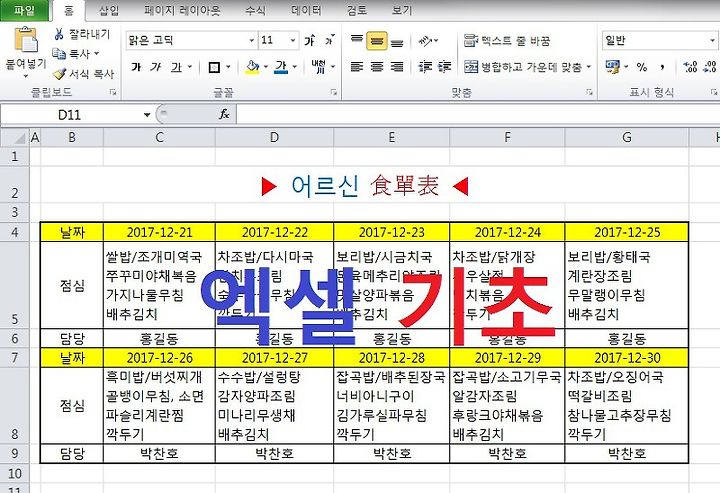
Task: Open the 파일 file tab
Action: click(x=24, y=10)
